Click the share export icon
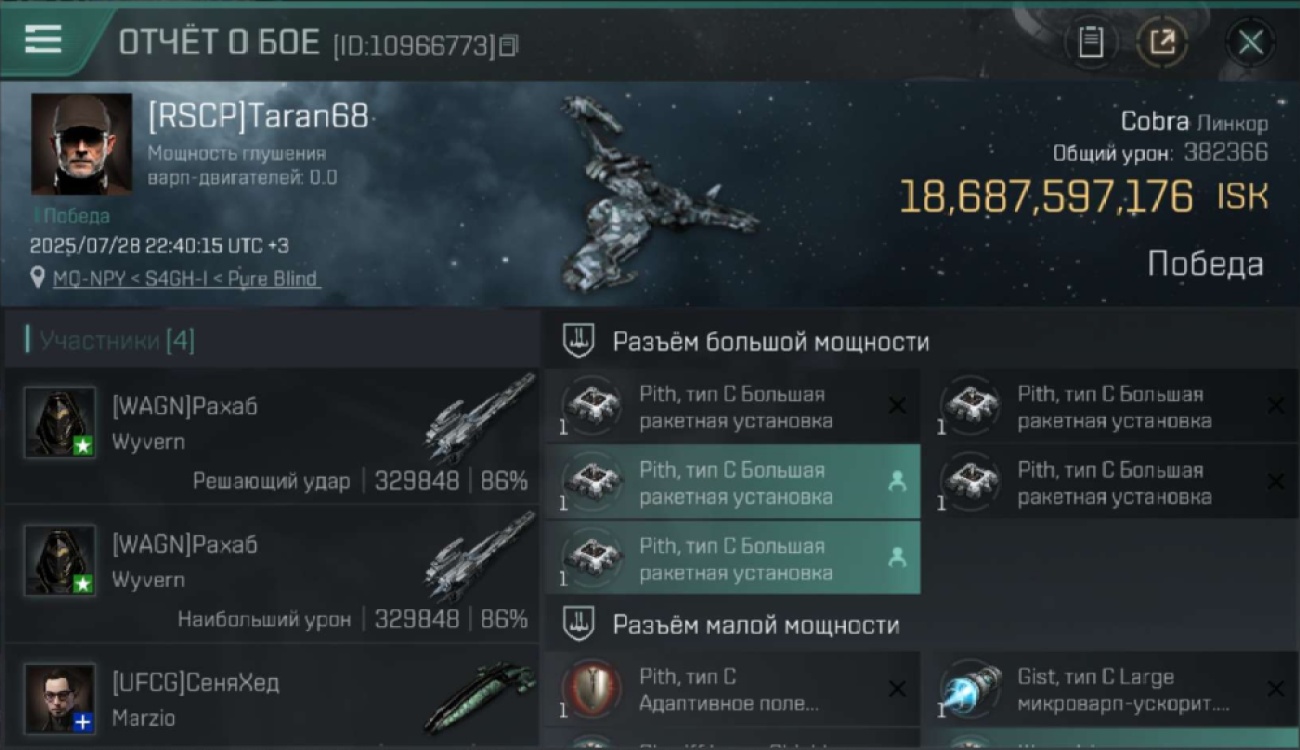 click(1162, 43)
